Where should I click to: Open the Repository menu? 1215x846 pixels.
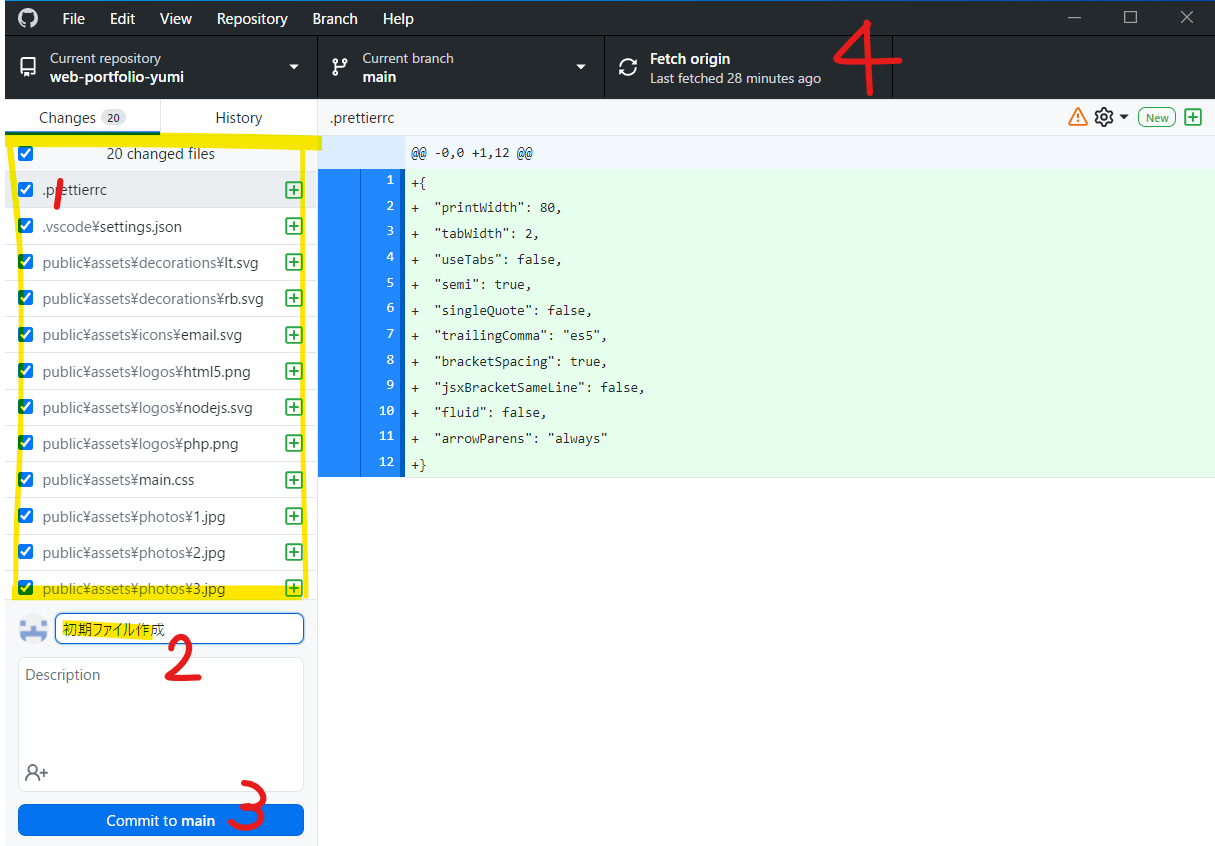[x=252, y=18]
